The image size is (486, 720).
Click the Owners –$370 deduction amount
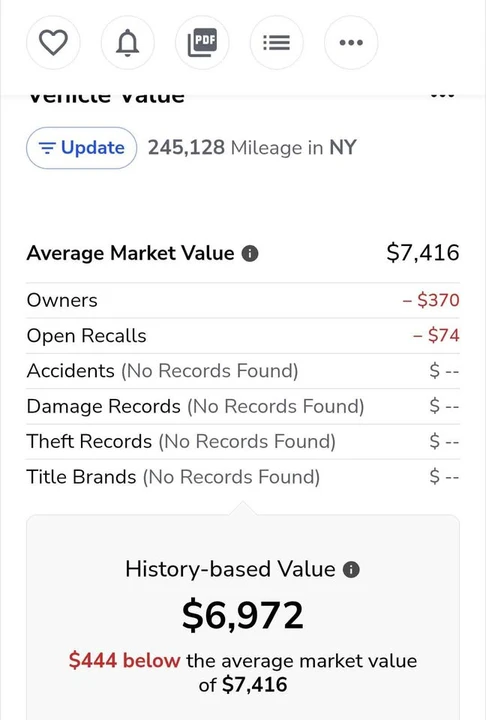431,300
